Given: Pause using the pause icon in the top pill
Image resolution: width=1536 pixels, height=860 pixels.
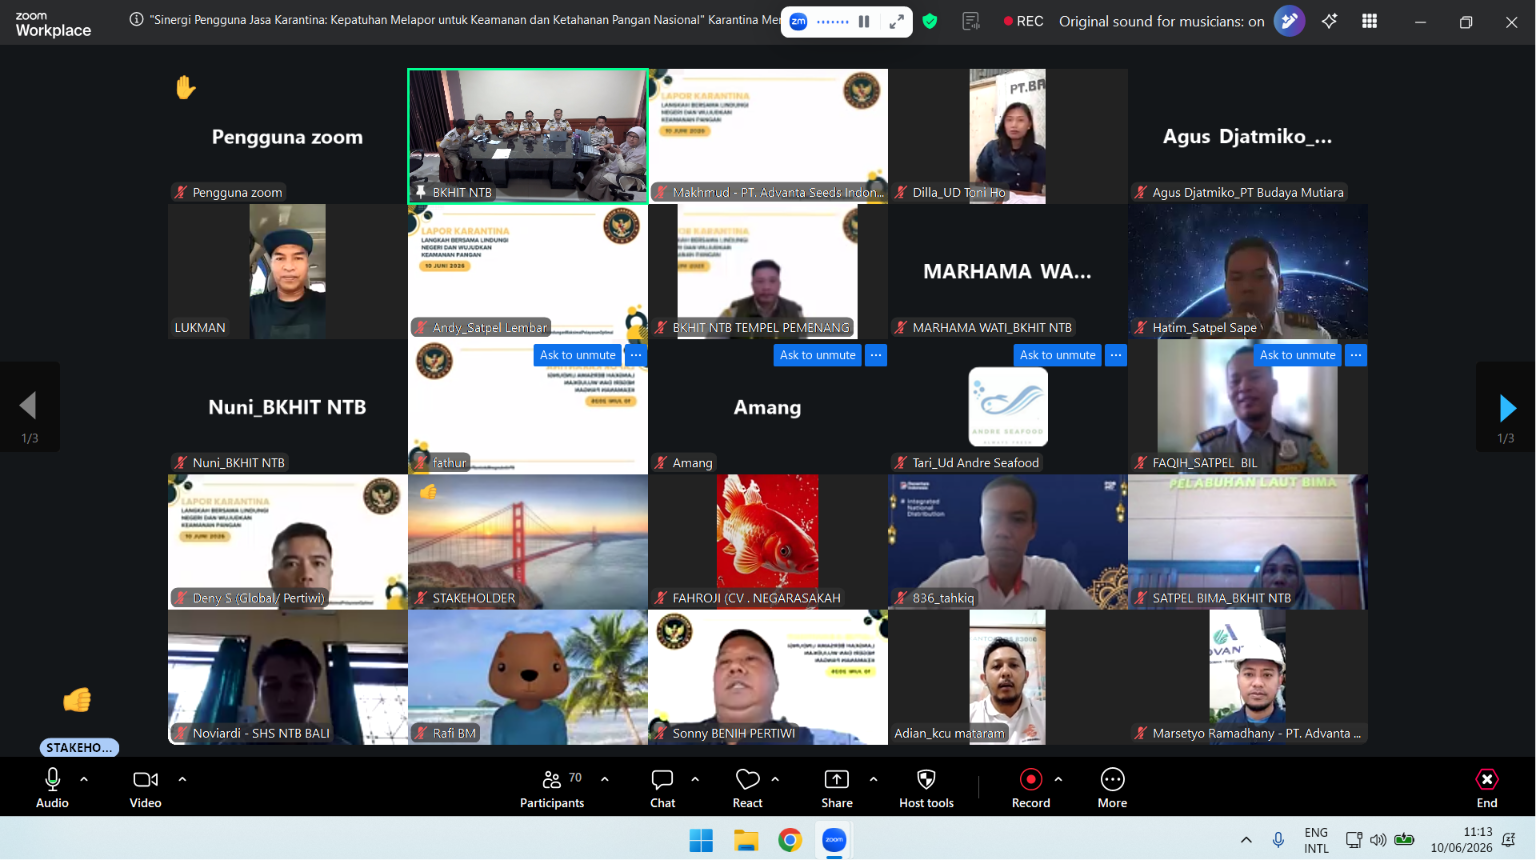Looking at the screenshot, I should 864,21.
